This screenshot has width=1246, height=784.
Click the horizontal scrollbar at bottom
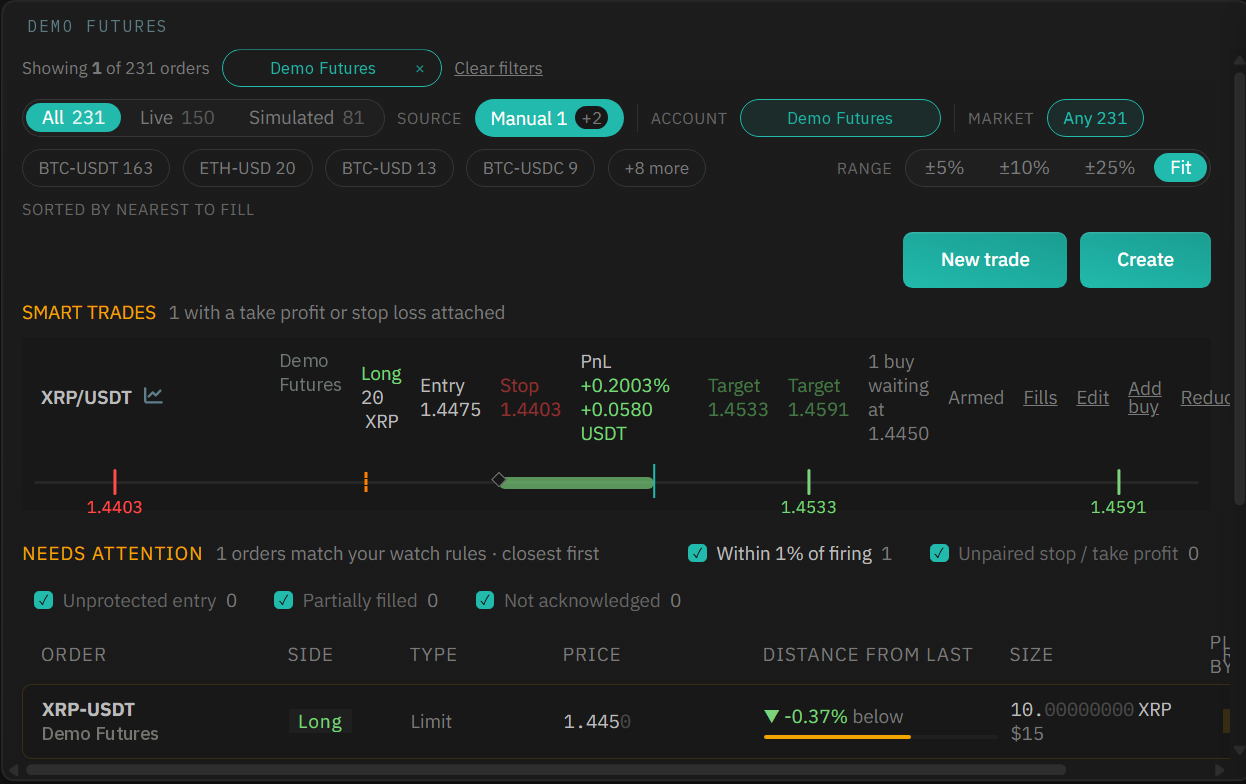pos(545,770)
